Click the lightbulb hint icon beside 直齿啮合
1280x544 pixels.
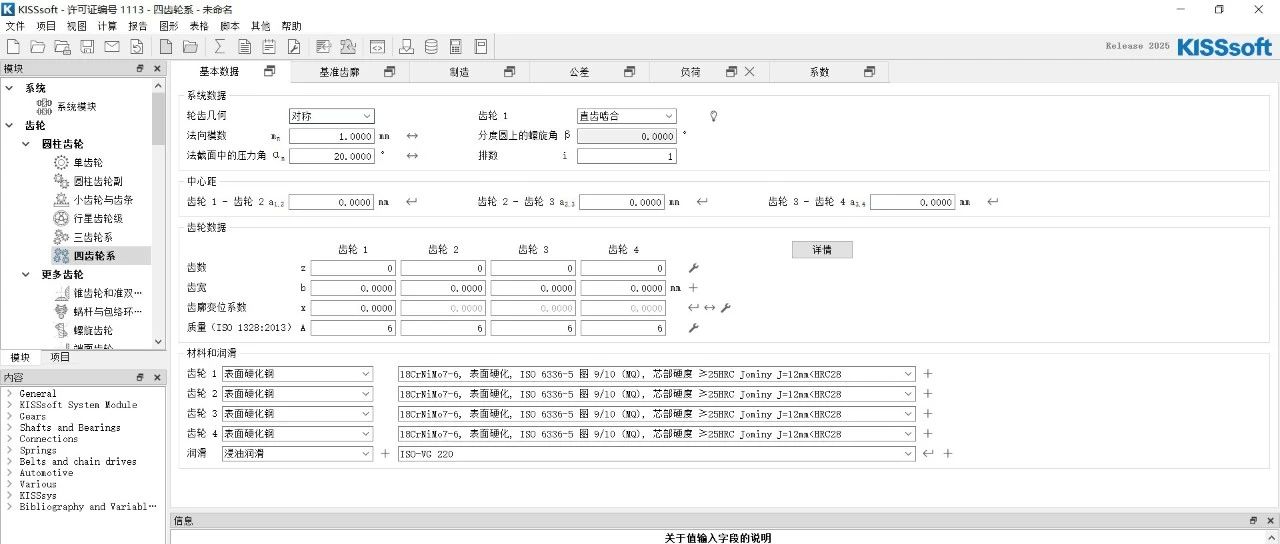coord(714,116)
